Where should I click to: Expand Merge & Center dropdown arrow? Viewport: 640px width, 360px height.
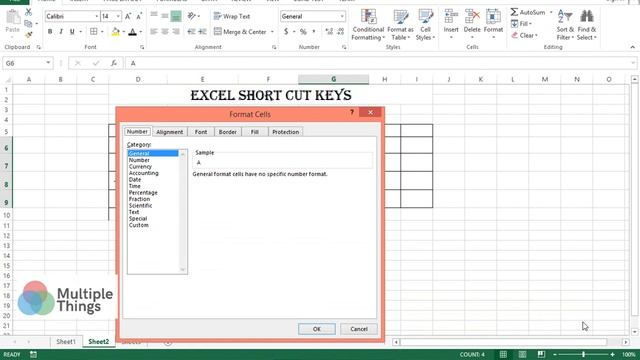point(272,31)
